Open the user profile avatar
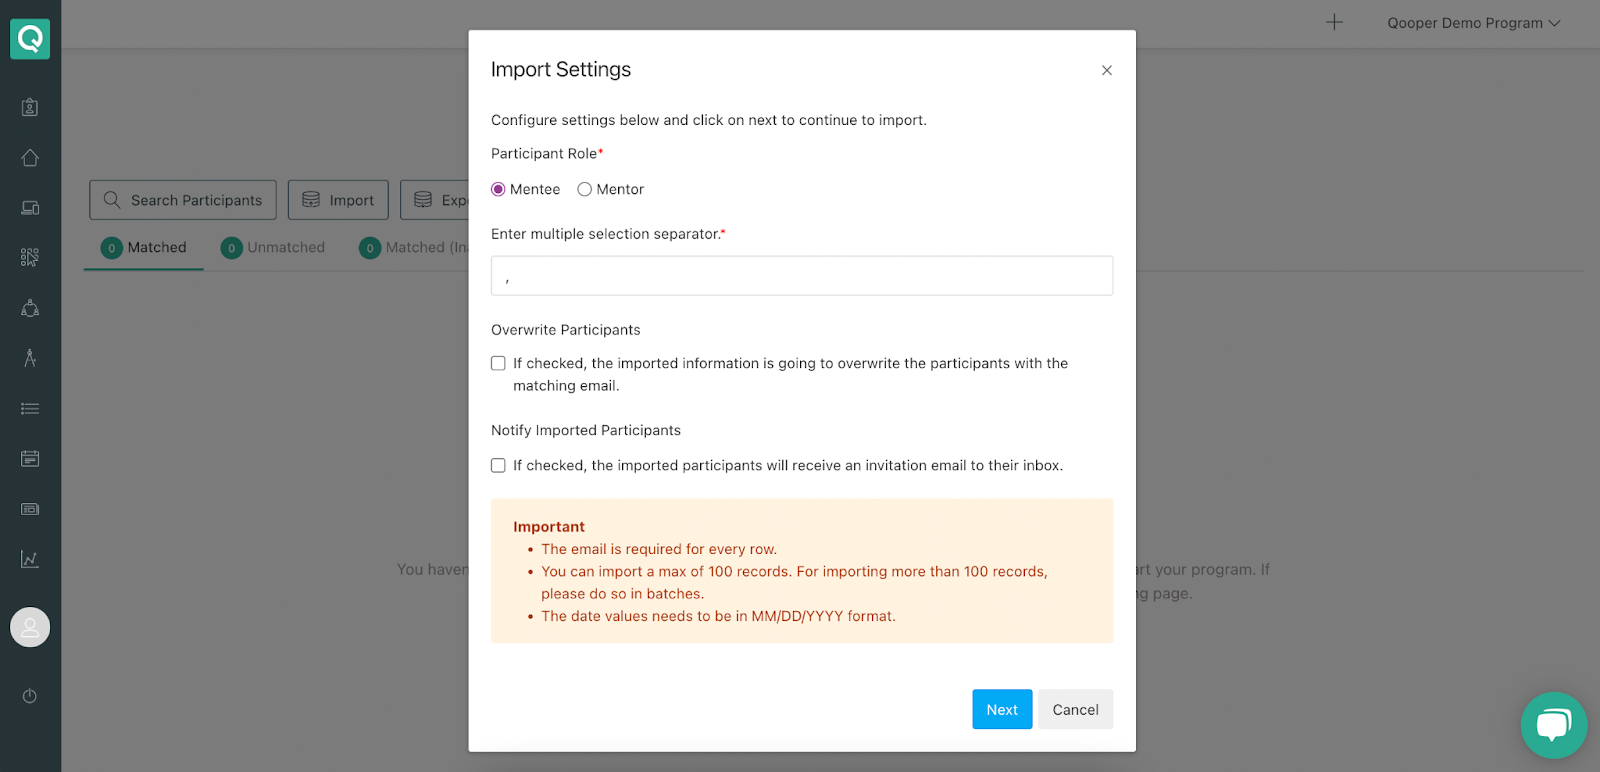 point(30,627)
